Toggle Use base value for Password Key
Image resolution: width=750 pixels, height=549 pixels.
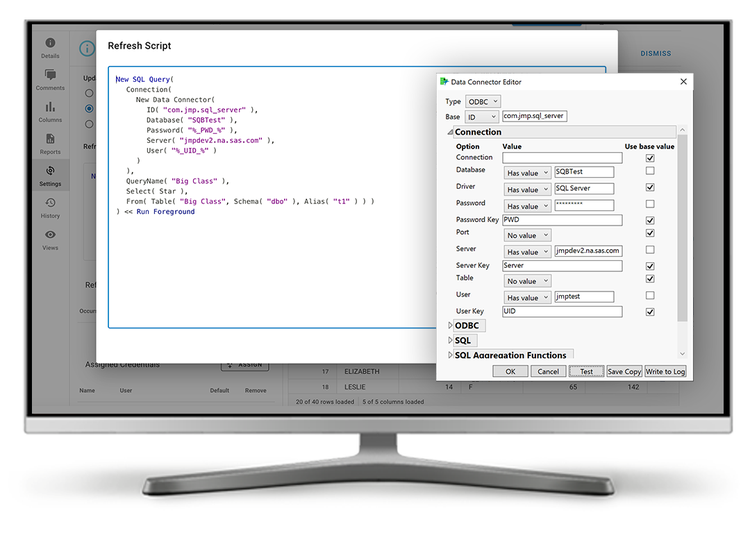coord(650,220)
